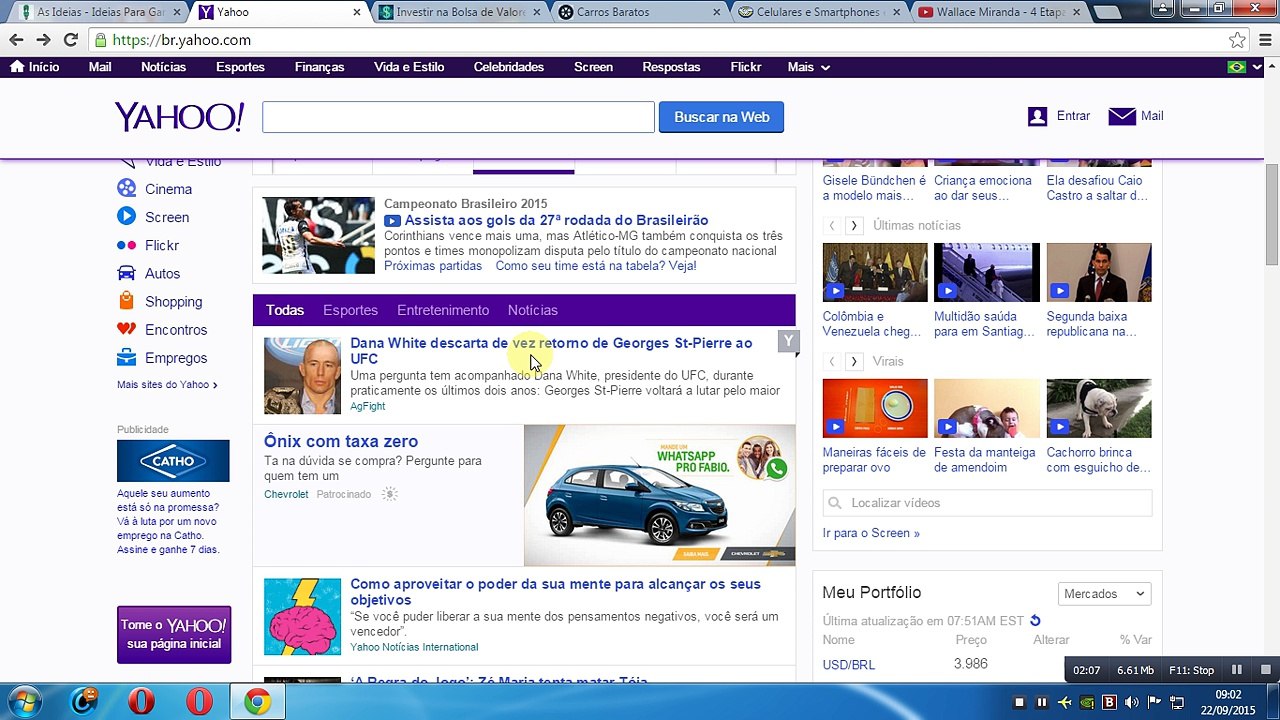Click the browser Forward arrow
Screen dimensions: 1280x720
coord(43,40)
